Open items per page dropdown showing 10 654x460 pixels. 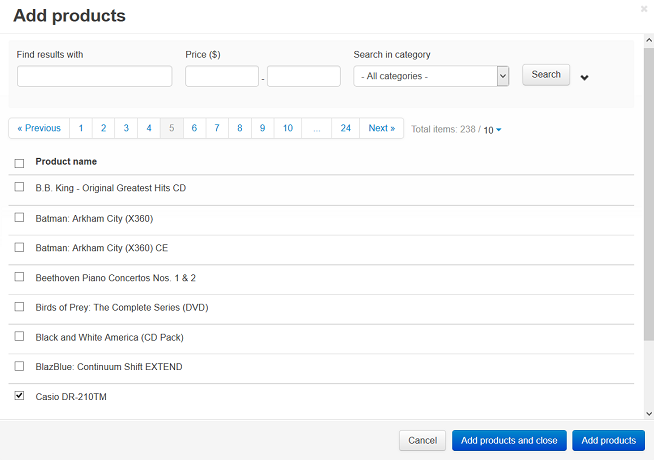[492, 130]
